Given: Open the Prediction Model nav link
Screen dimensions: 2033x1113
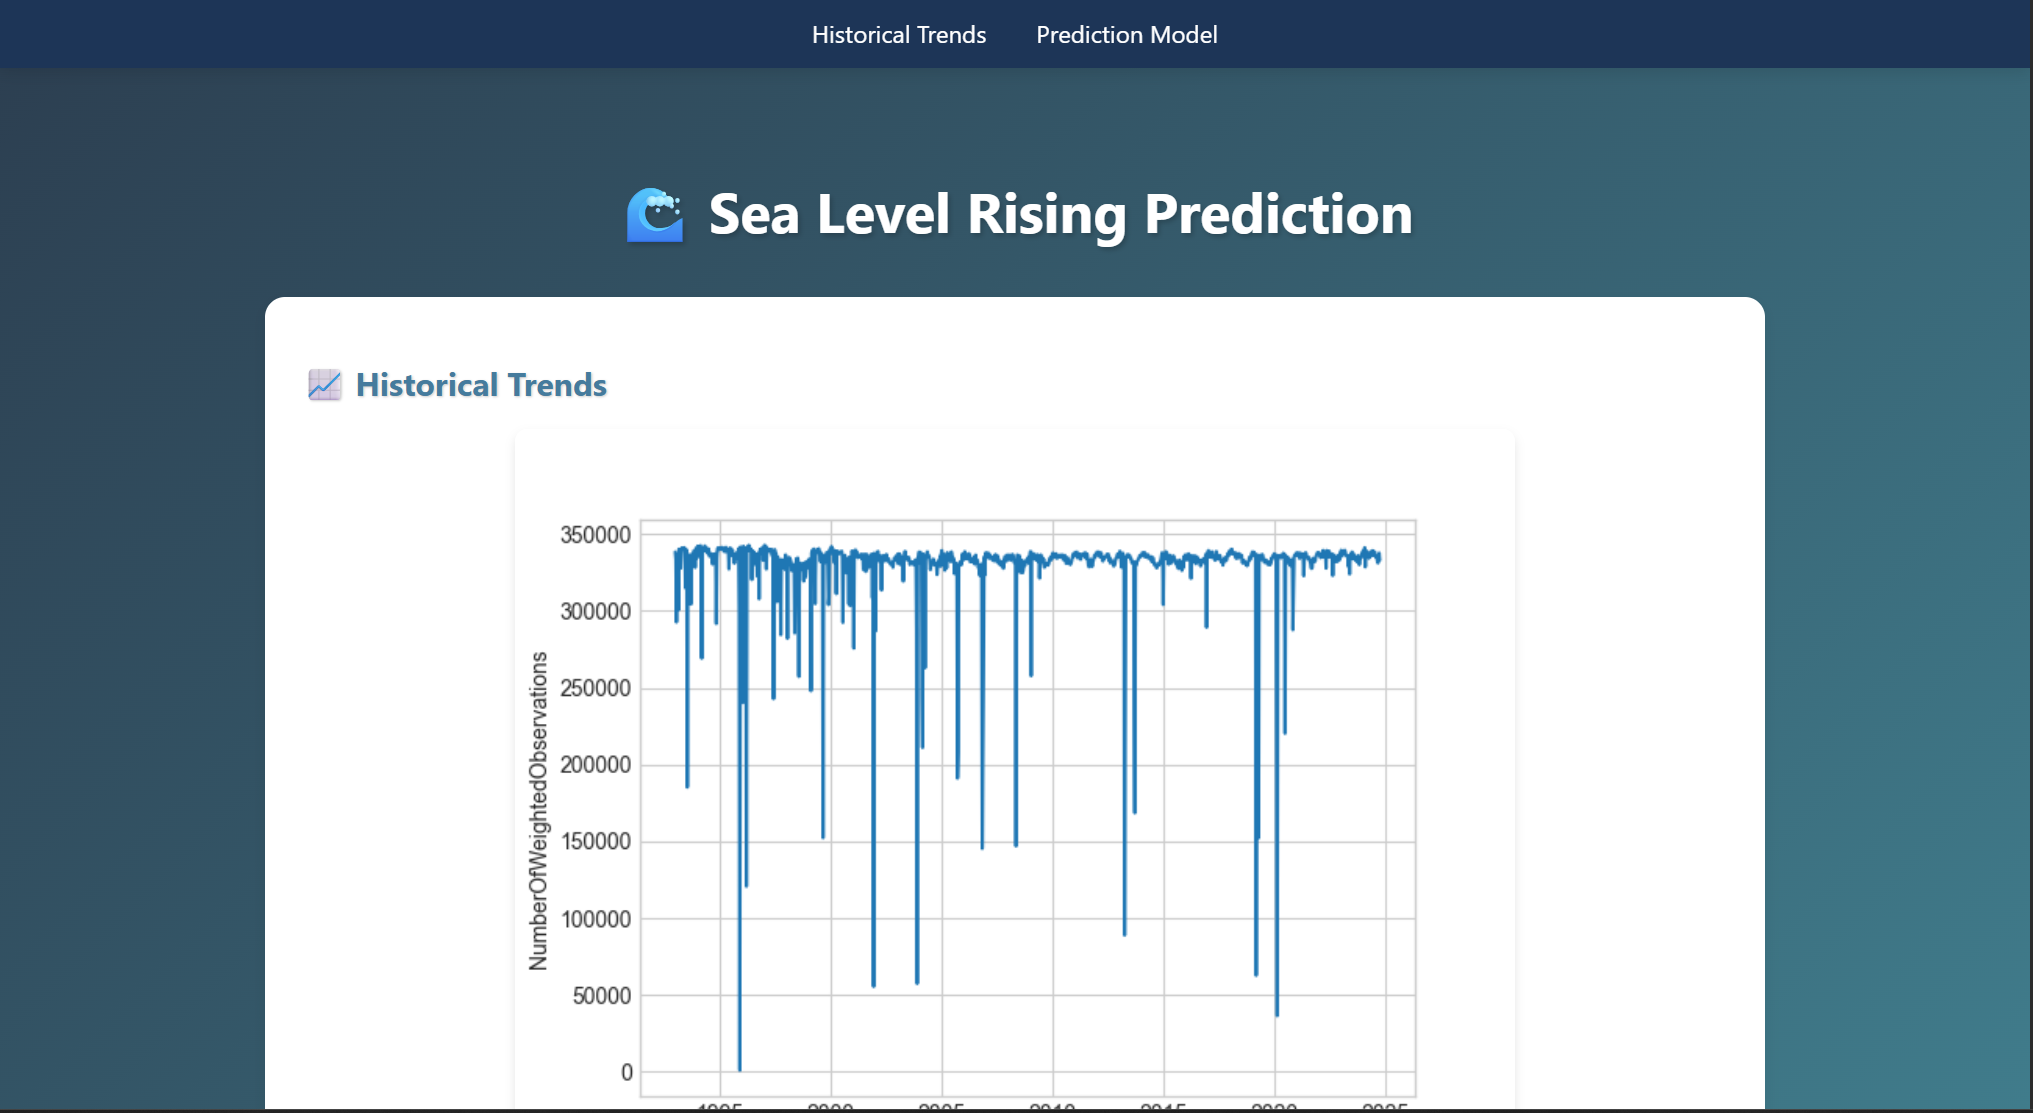Looking at the screenshot, I should tap(1126, 35).
